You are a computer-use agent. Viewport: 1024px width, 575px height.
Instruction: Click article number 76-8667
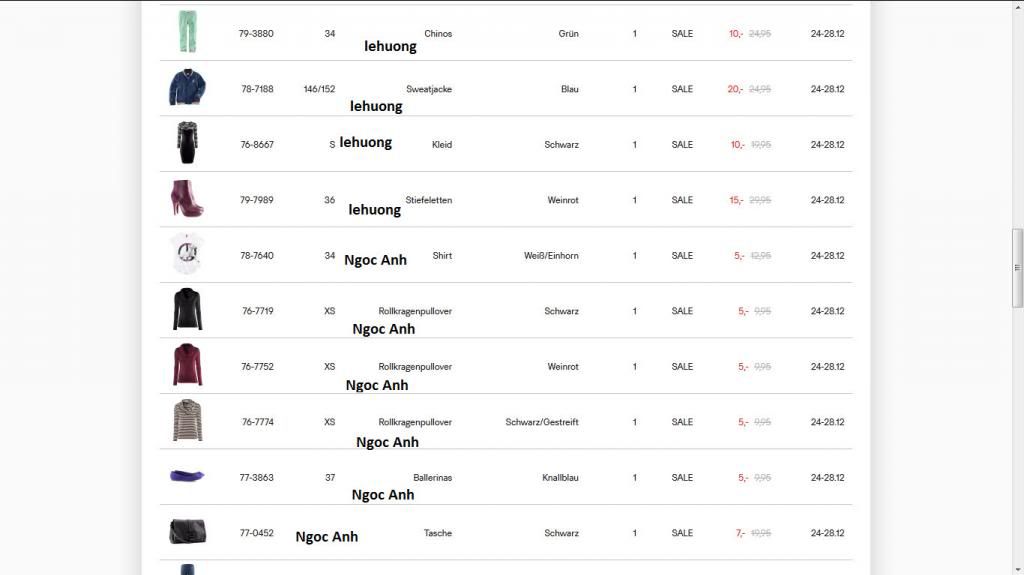click(256, 145)
